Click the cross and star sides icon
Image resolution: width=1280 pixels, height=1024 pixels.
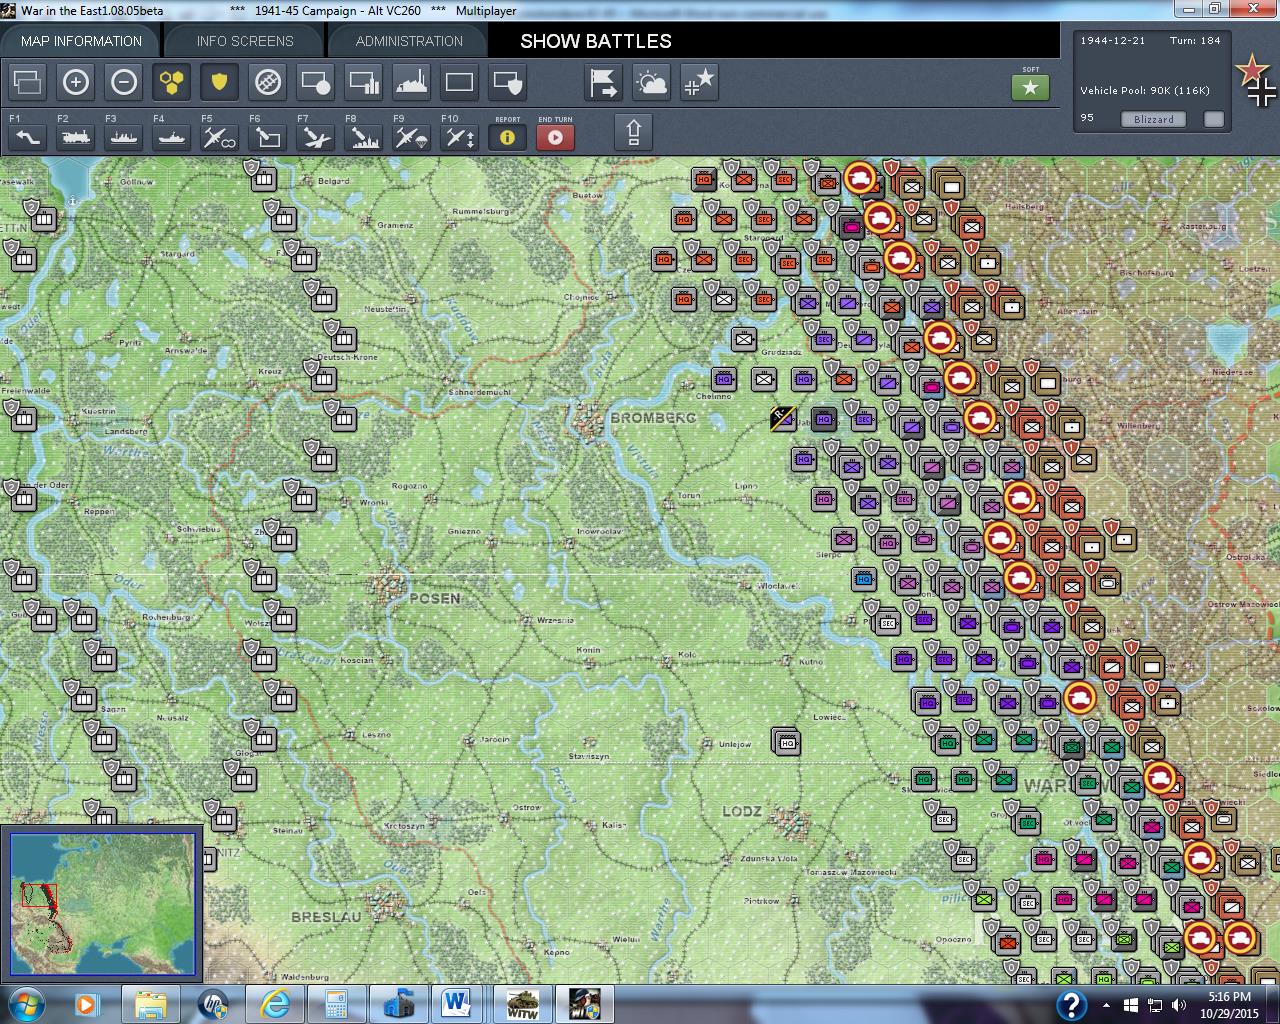700,82
